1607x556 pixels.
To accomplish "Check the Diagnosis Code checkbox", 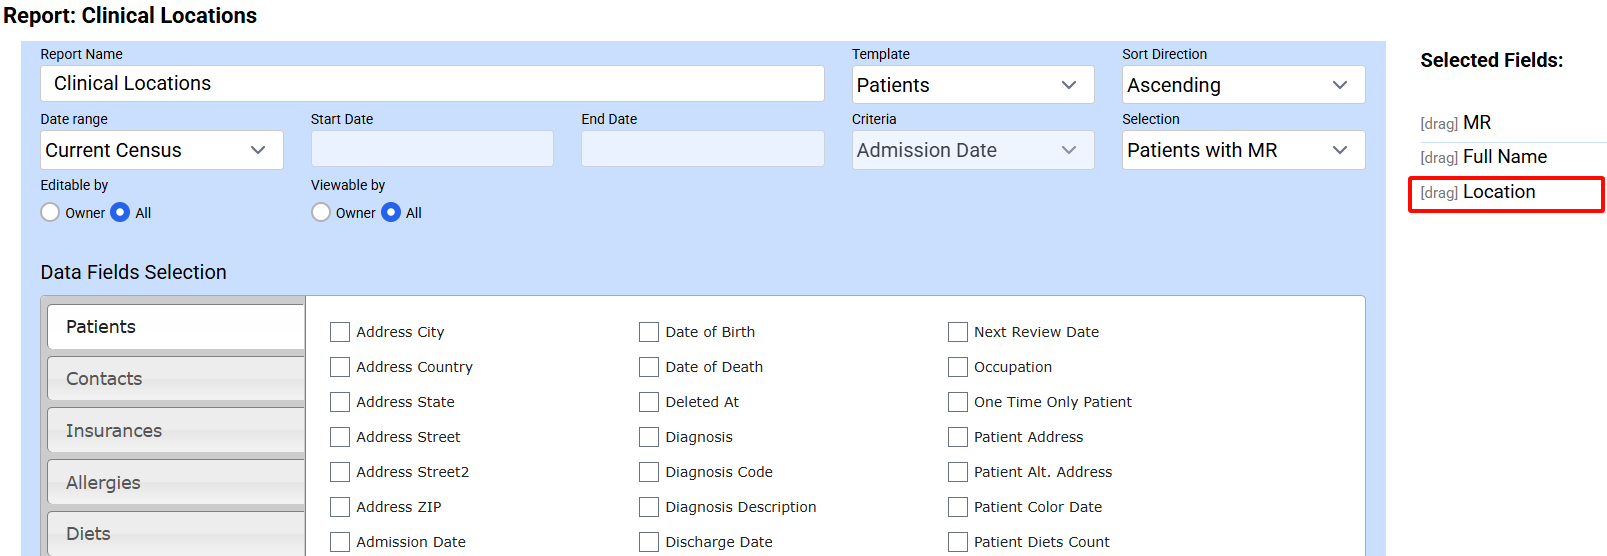I will (649, 472).
